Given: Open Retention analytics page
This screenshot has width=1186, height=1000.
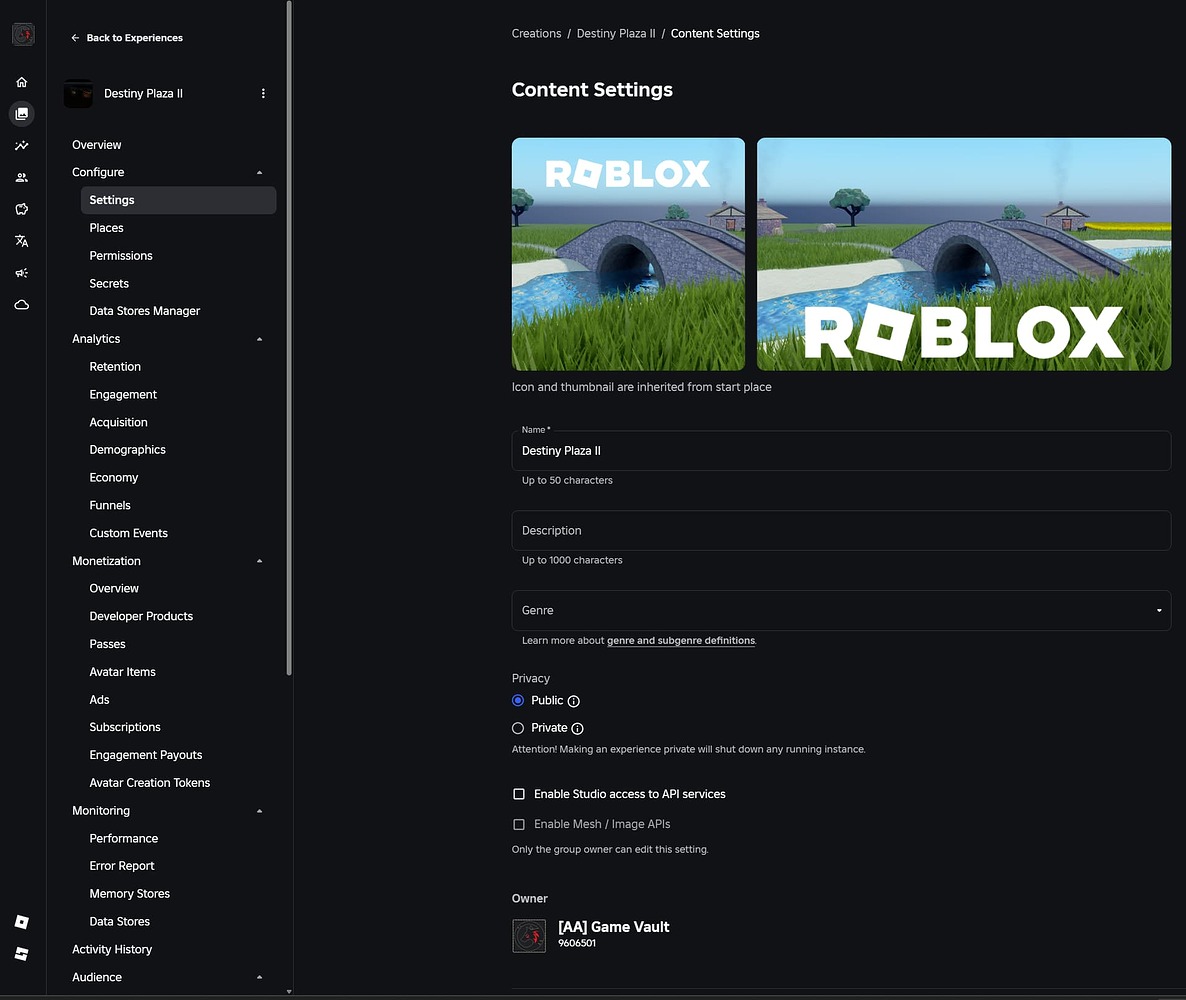Looking at the screenshot, I should [x=115, y=367].
